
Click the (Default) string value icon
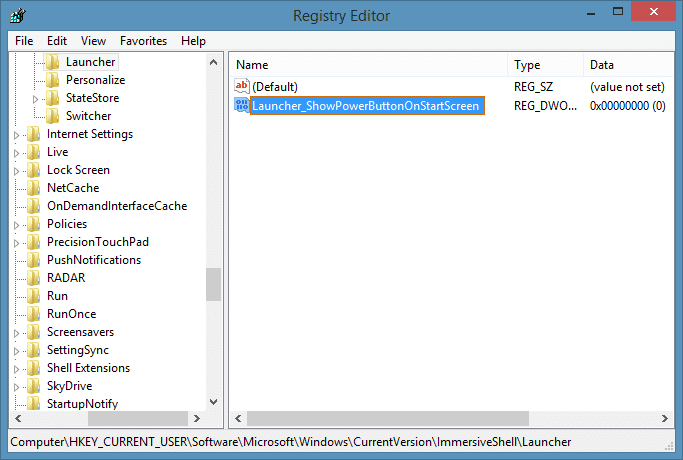(242, 86)
